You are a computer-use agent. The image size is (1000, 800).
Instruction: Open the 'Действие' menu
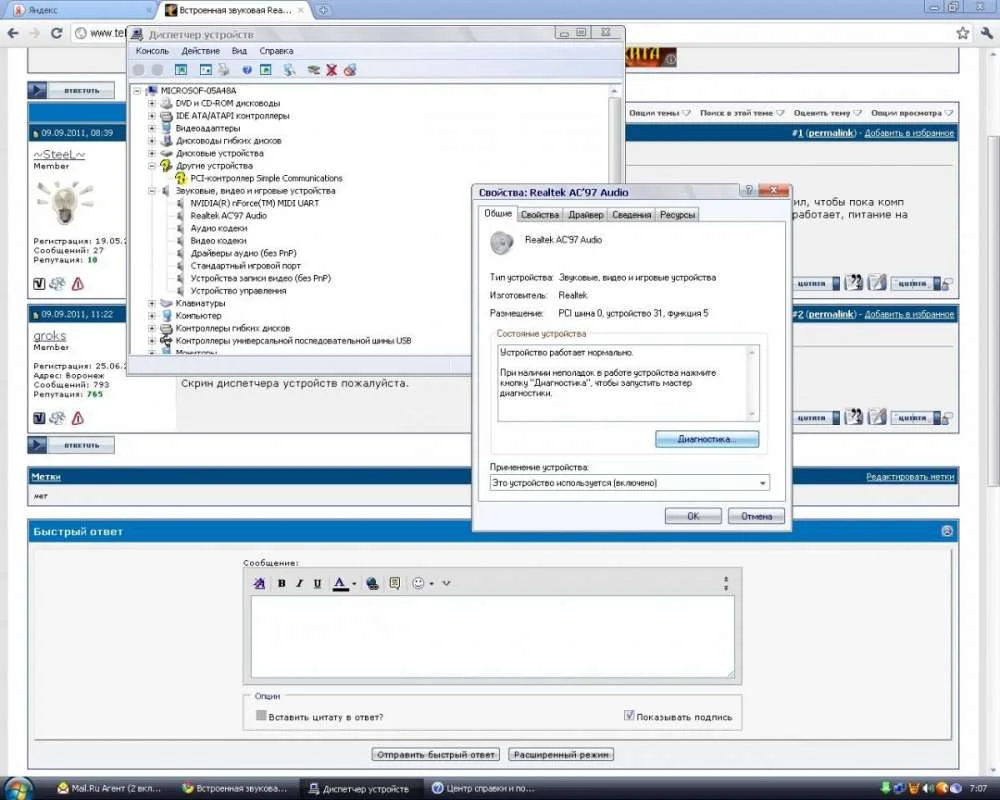(201, 50)
